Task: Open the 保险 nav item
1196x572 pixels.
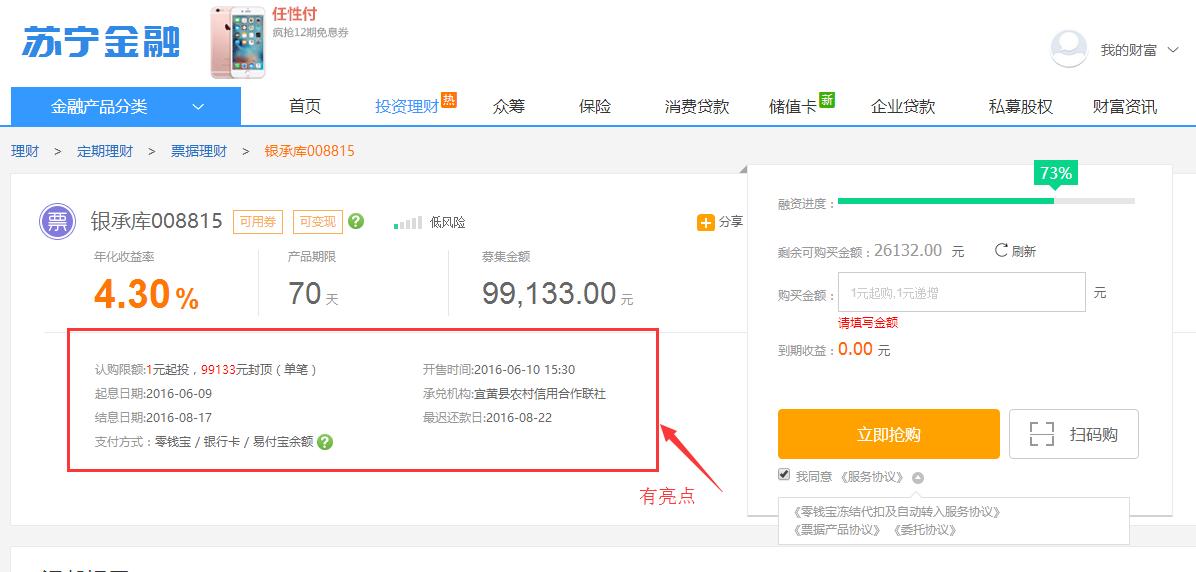Action: pos(595,107)
